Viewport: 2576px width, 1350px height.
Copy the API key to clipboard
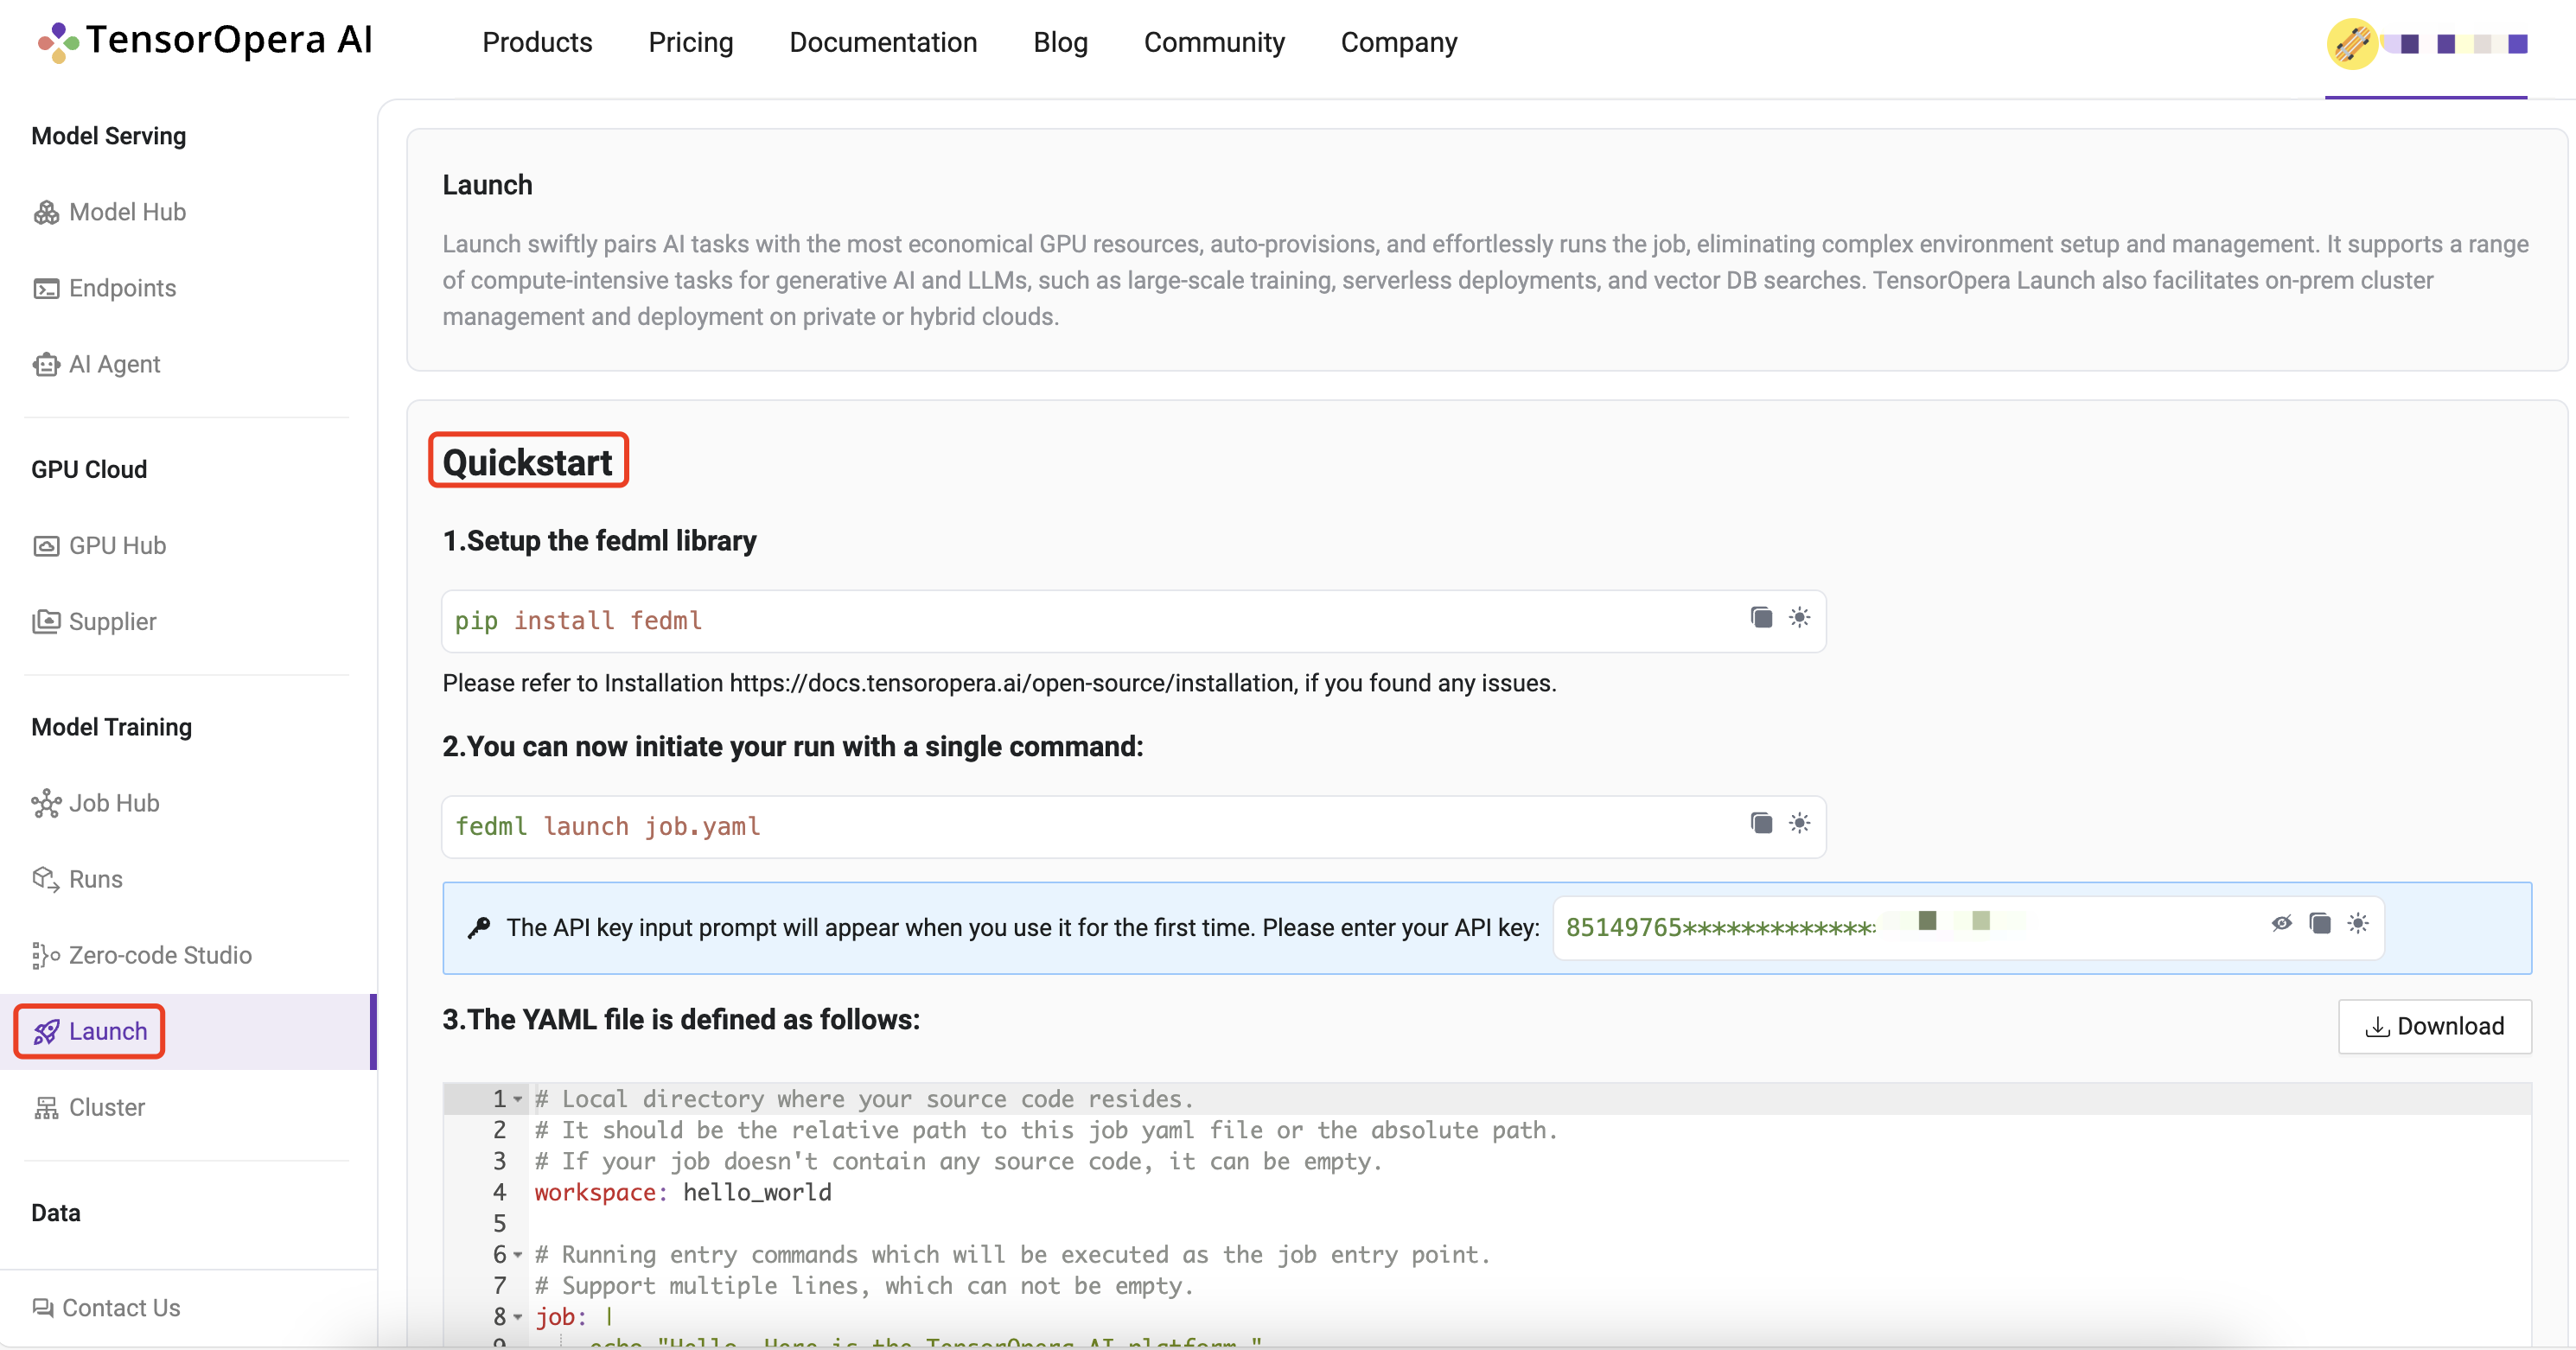point(2320,923)
